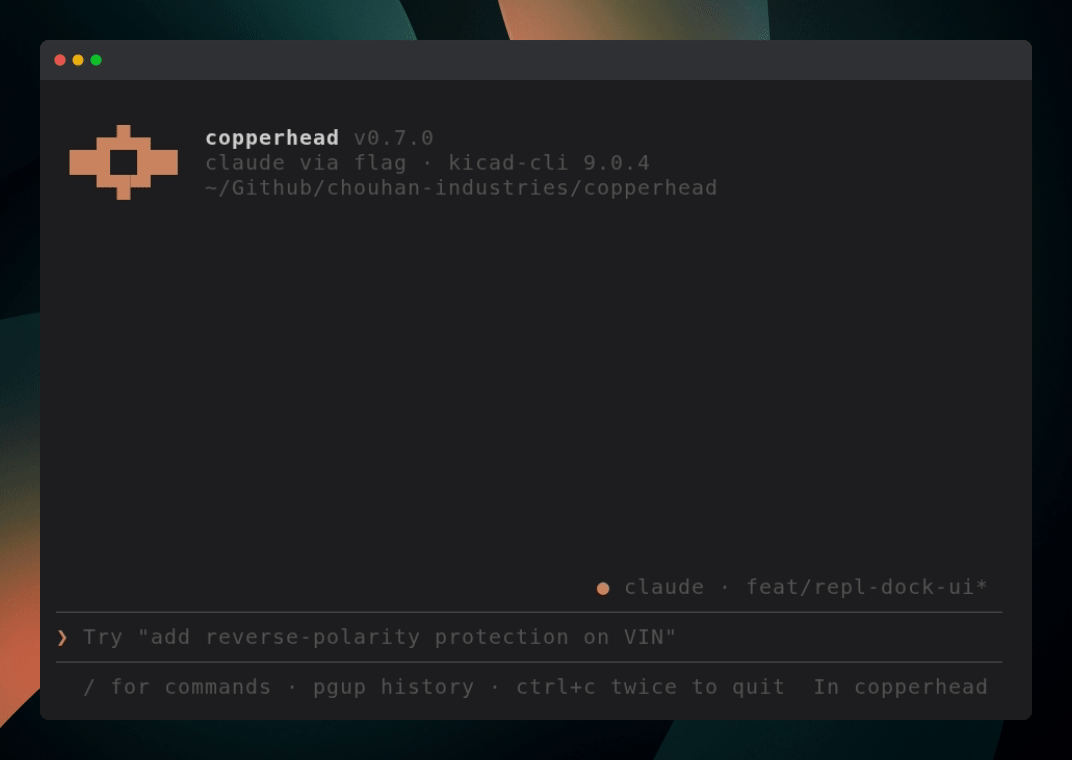This screenshot has width=1072, height=760.
Task: Click the prompt chevron icon
Action: [62, 638]
